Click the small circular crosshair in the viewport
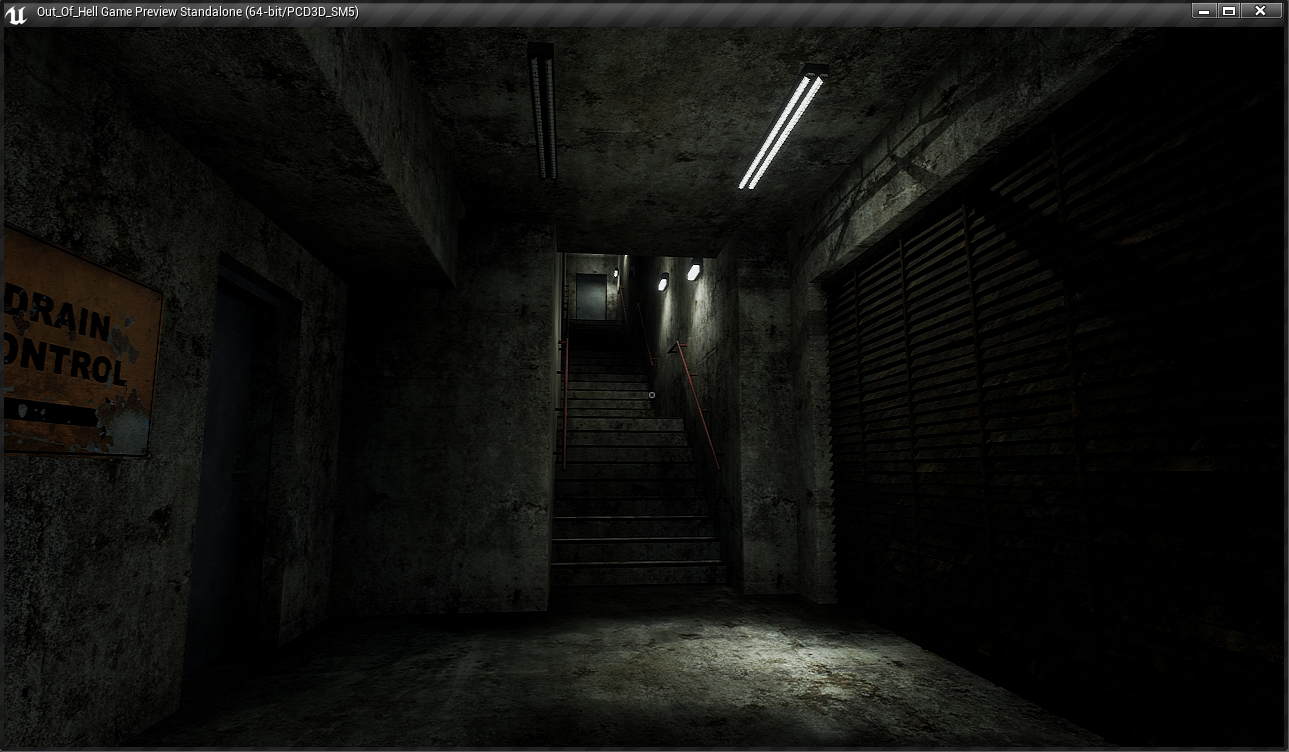Screen dimensions: 1289x752 tap(652, 395)
